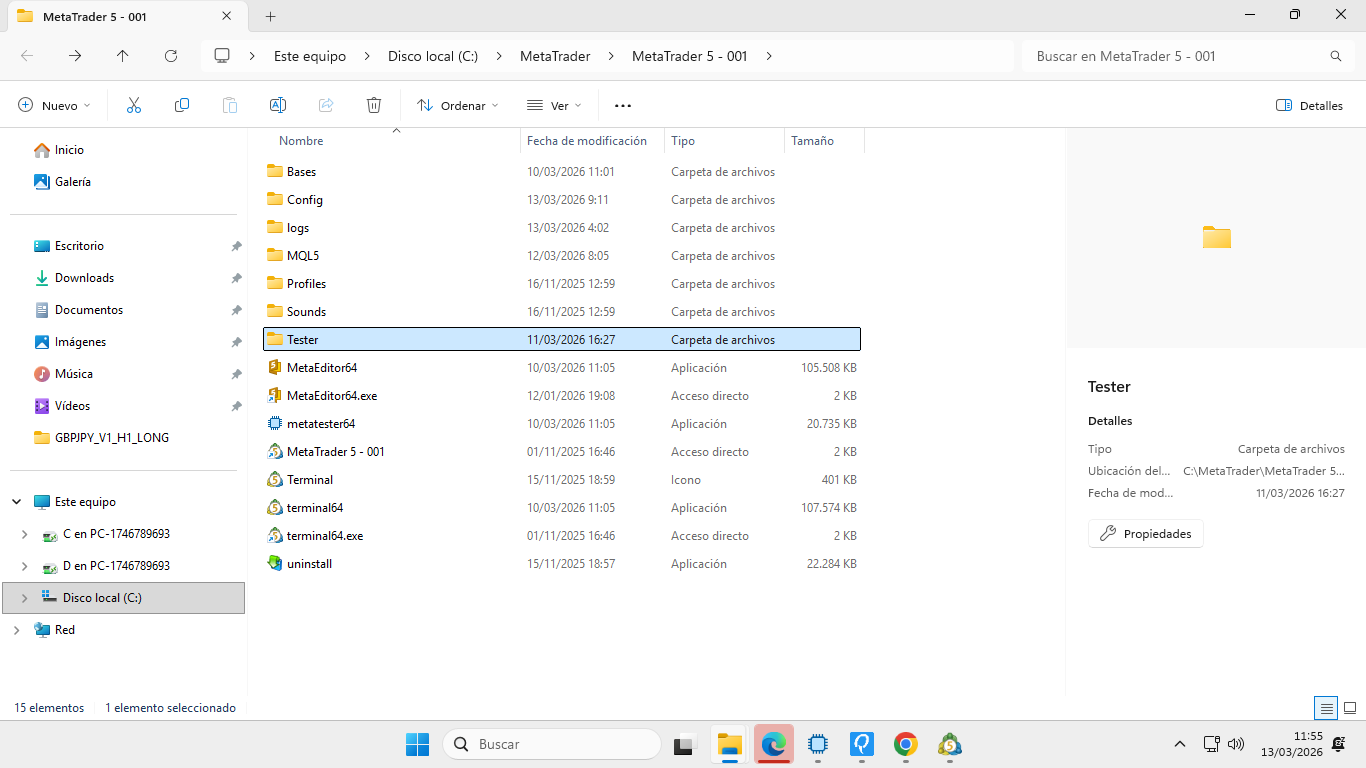Click the Propiedades button
Screen dimensions: 1366x768
pos(1146,534)
